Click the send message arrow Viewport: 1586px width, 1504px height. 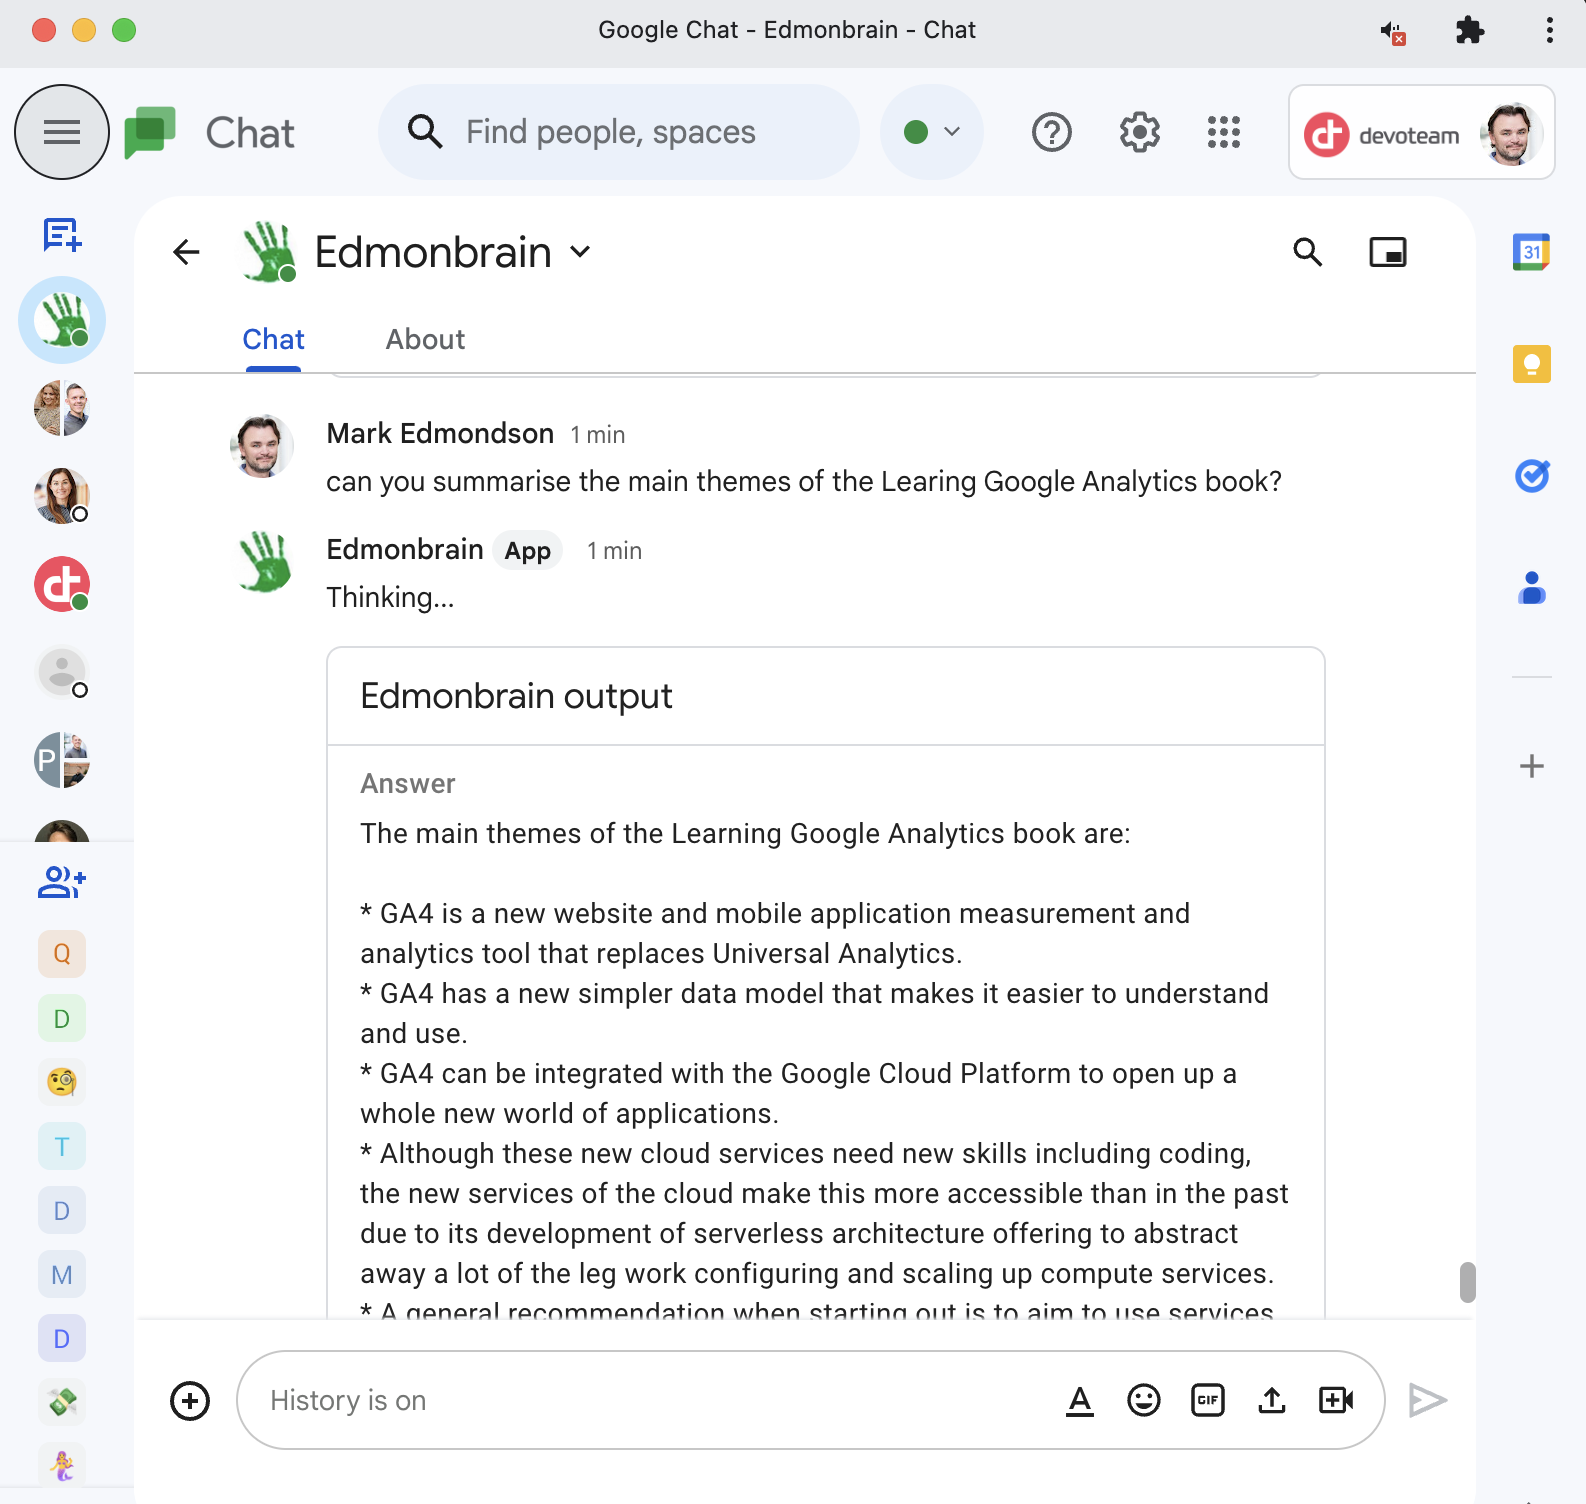pyautogui.click(x=1427, y=1400)
